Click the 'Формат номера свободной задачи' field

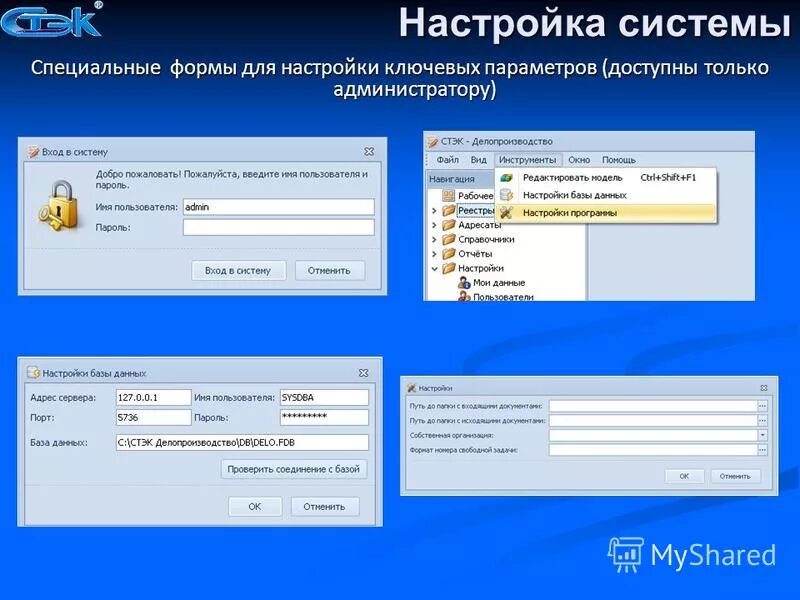(653, 450)
